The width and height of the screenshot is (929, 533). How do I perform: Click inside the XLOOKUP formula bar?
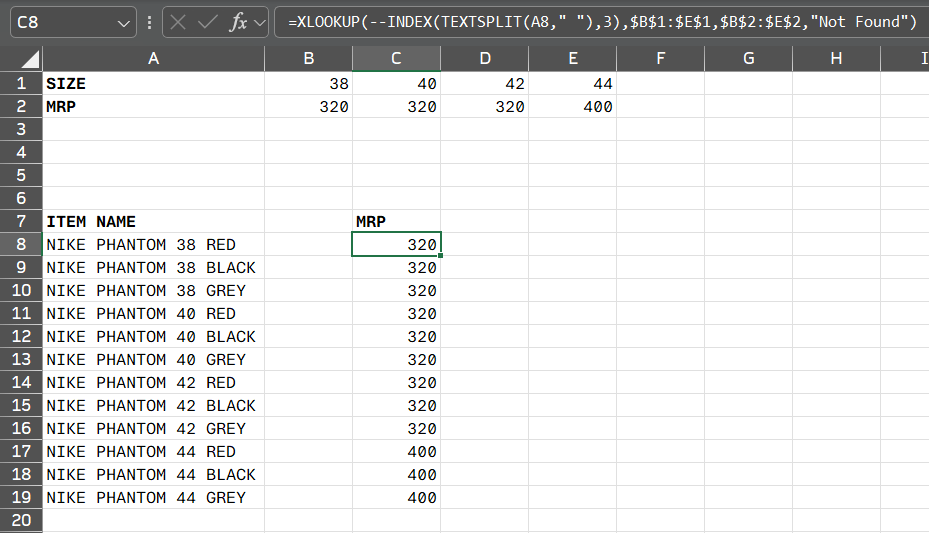[x=601, y=23]
